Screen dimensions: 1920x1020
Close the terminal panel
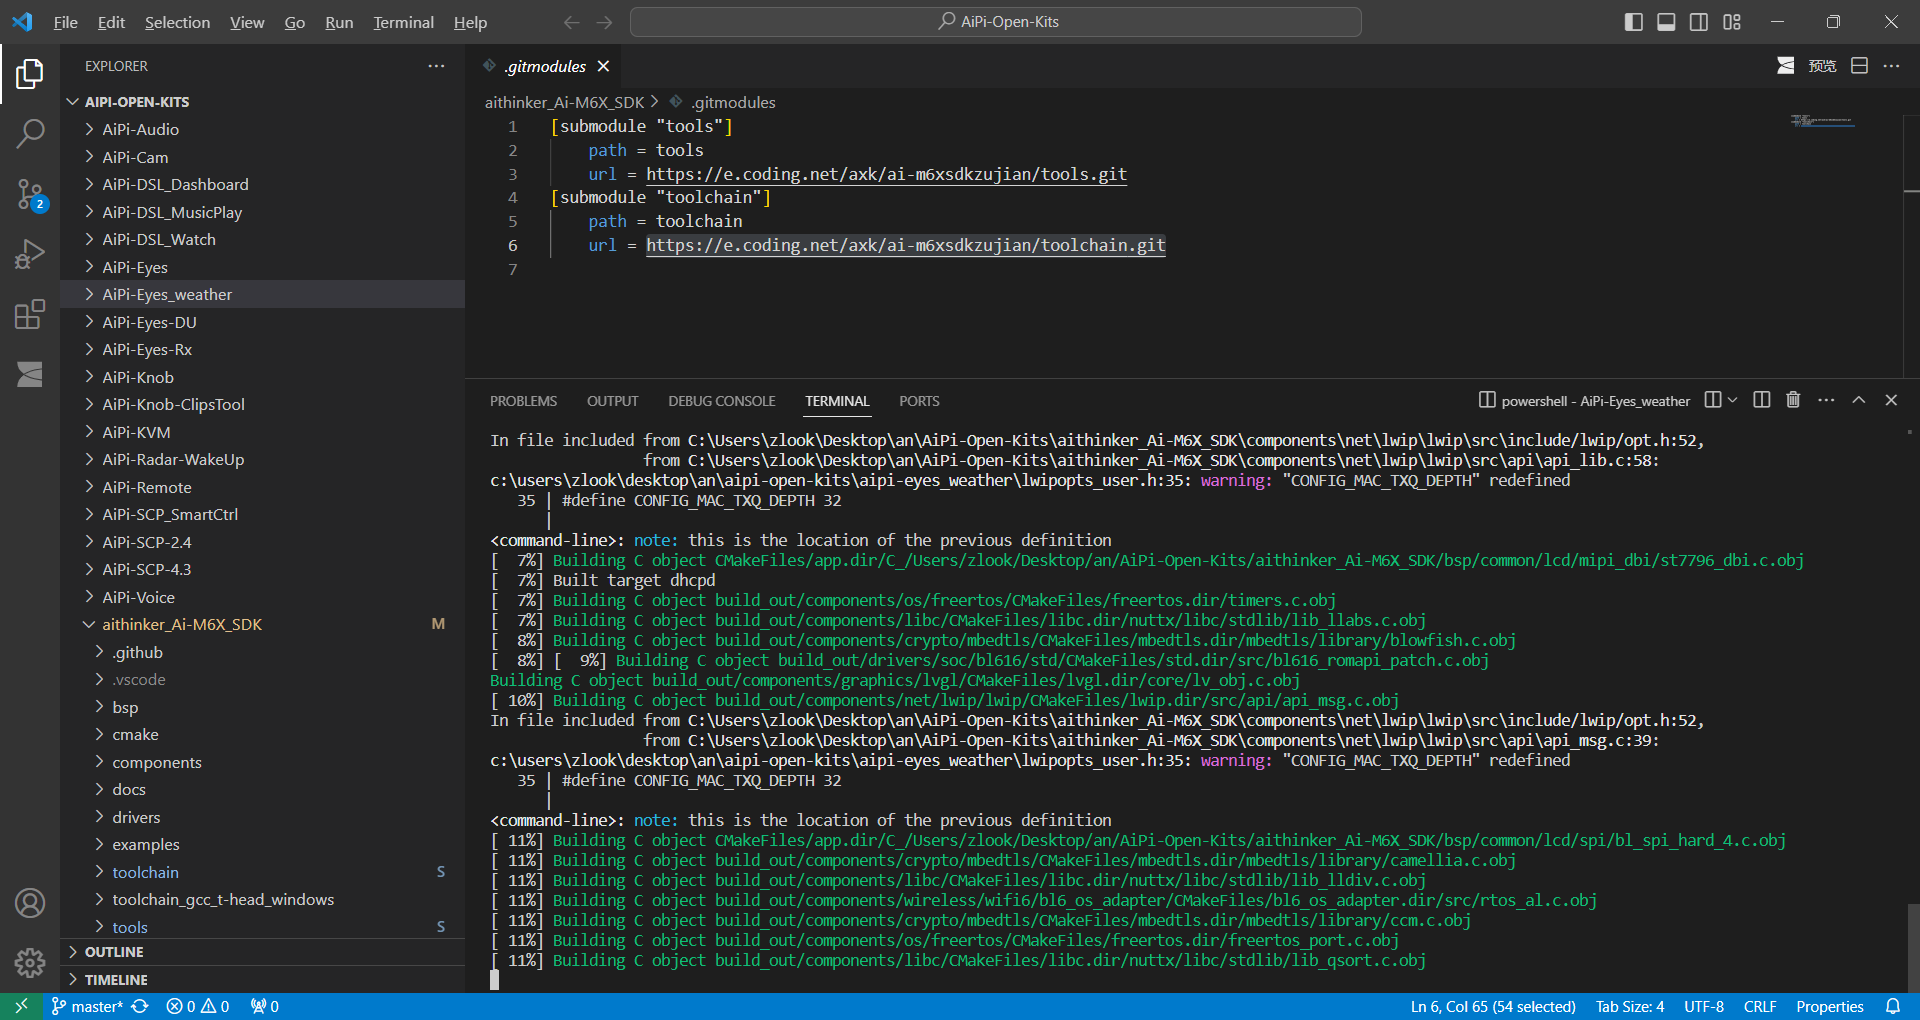coord(1891,400)
